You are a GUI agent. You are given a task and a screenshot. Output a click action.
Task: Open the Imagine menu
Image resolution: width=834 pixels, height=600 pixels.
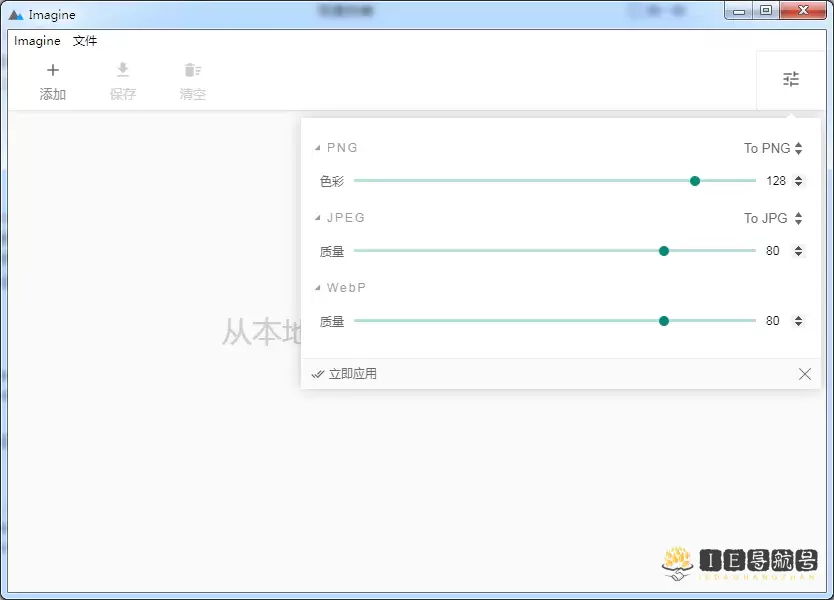[x=37, y=41]
